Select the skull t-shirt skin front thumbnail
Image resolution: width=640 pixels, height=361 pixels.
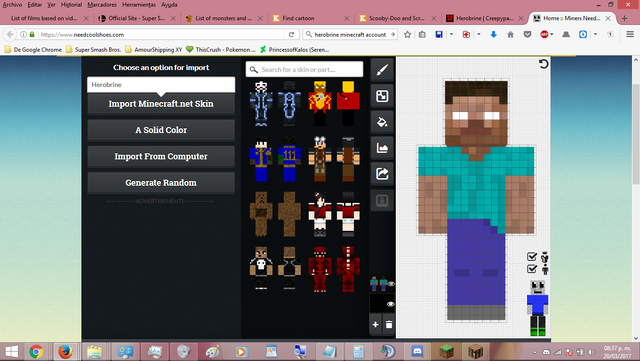pos(261,270)
